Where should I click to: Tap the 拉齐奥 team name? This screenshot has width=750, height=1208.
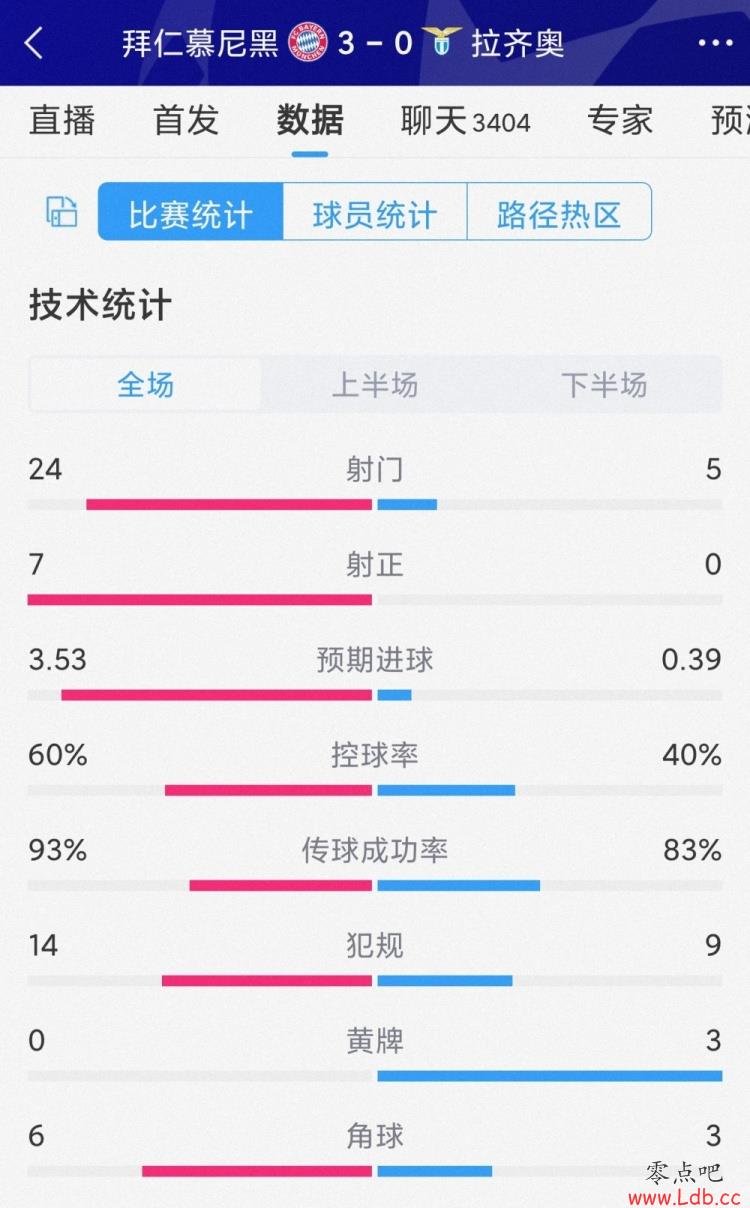518,44
